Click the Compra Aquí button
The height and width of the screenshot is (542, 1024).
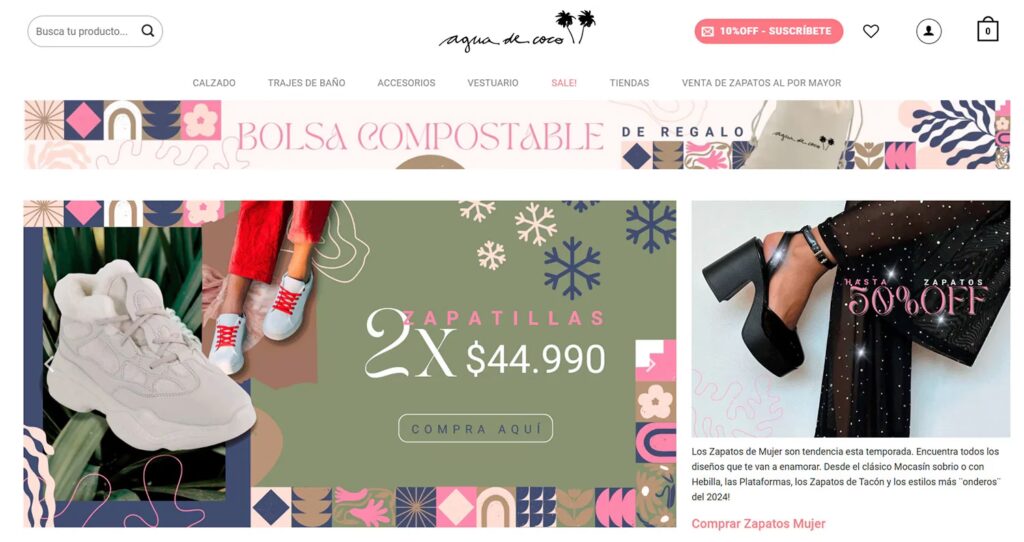(x=475, y=428)
